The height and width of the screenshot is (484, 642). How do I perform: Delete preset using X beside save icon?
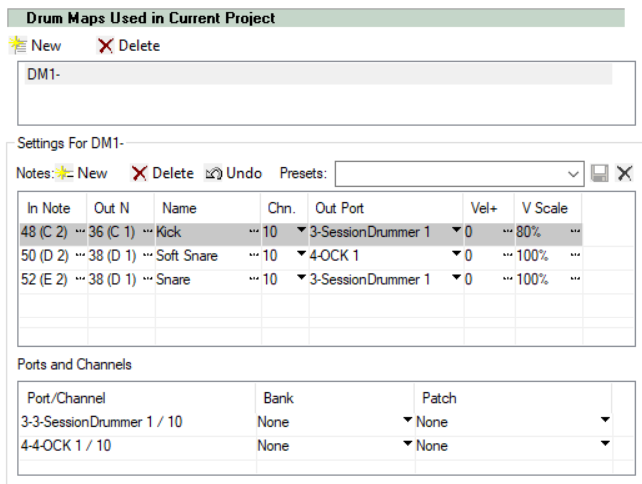pyautogui.click(x=624, y=173)
